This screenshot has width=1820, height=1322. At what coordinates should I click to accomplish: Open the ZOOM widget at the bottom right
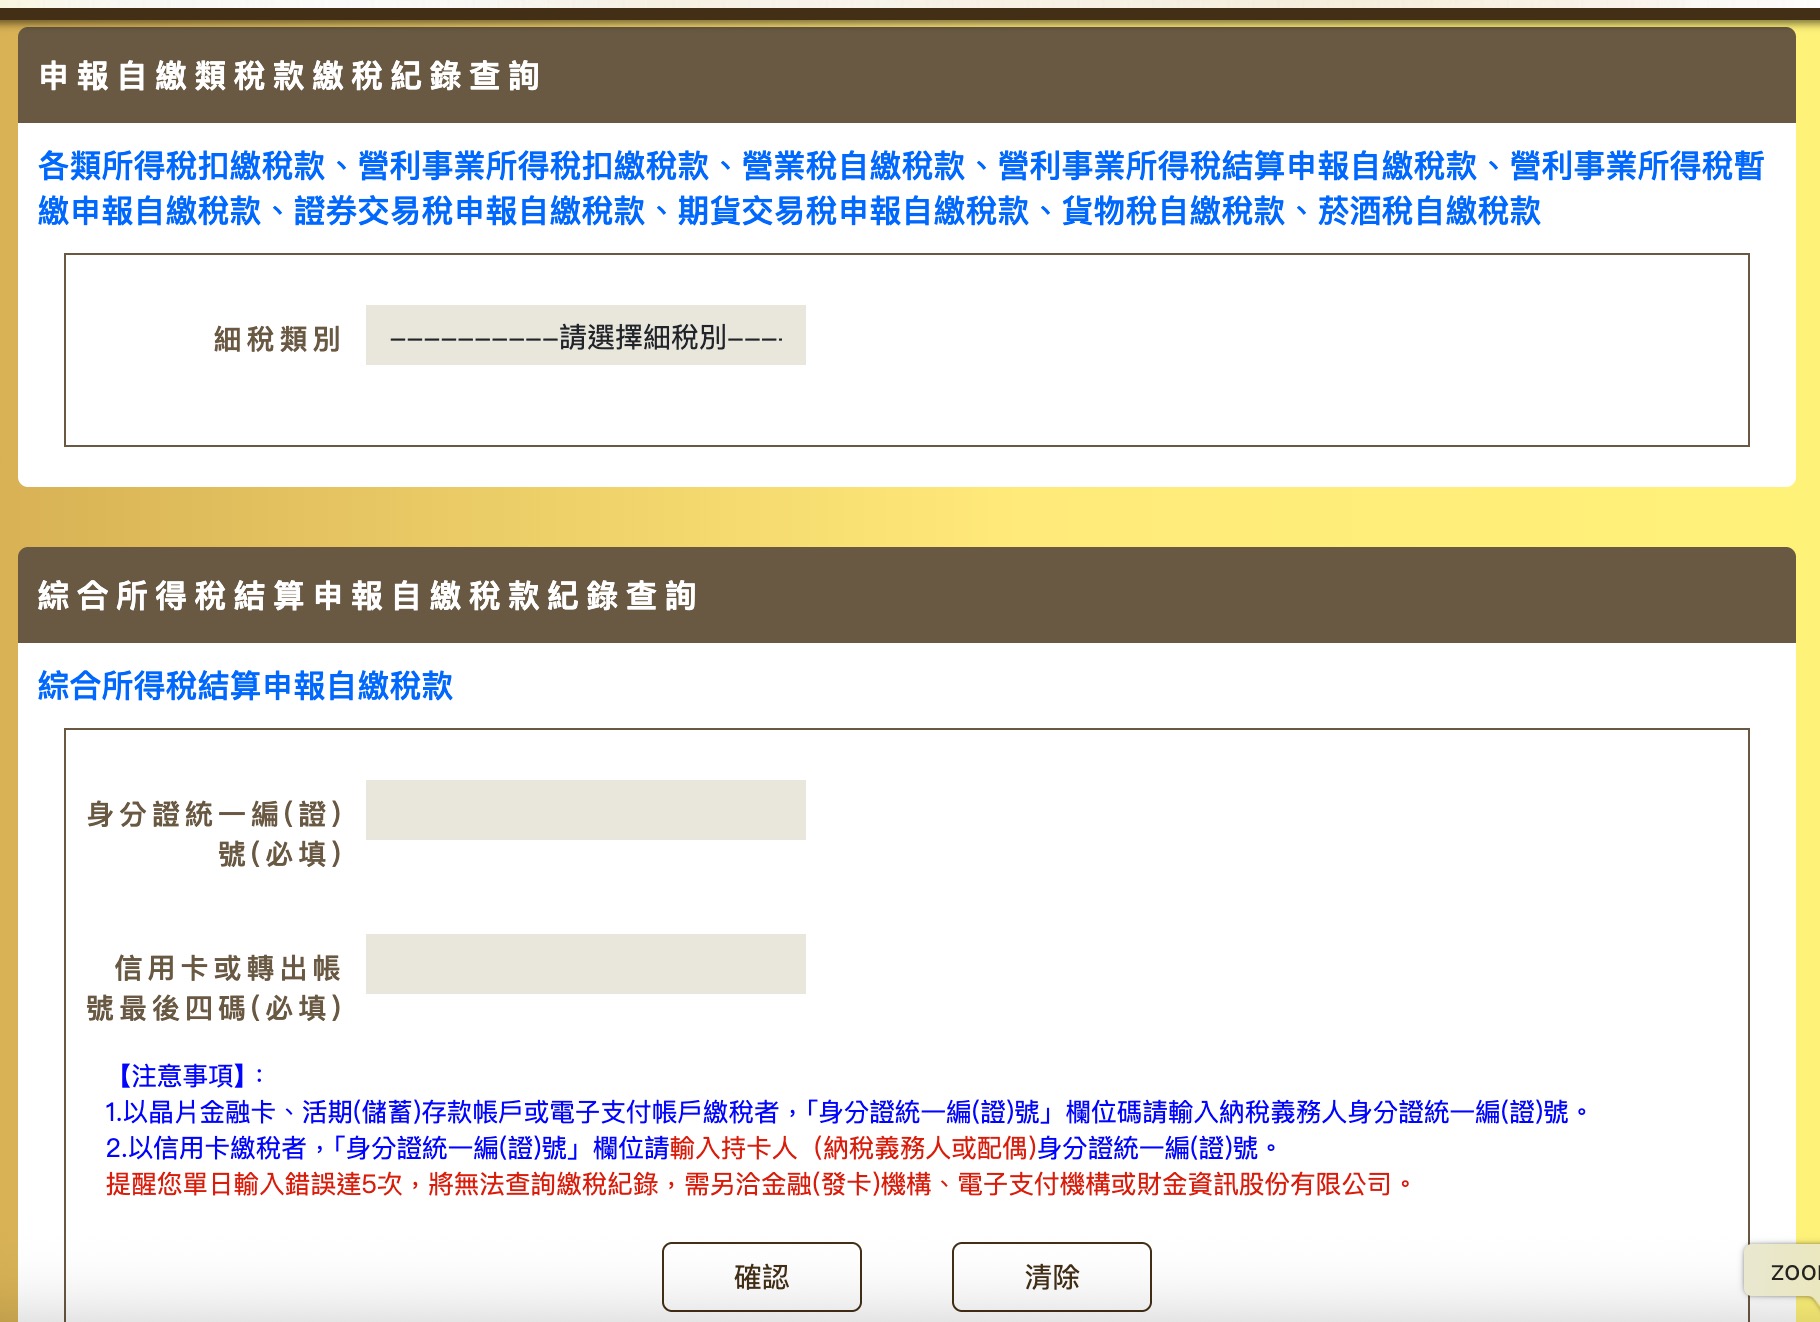[1786, 1272]
